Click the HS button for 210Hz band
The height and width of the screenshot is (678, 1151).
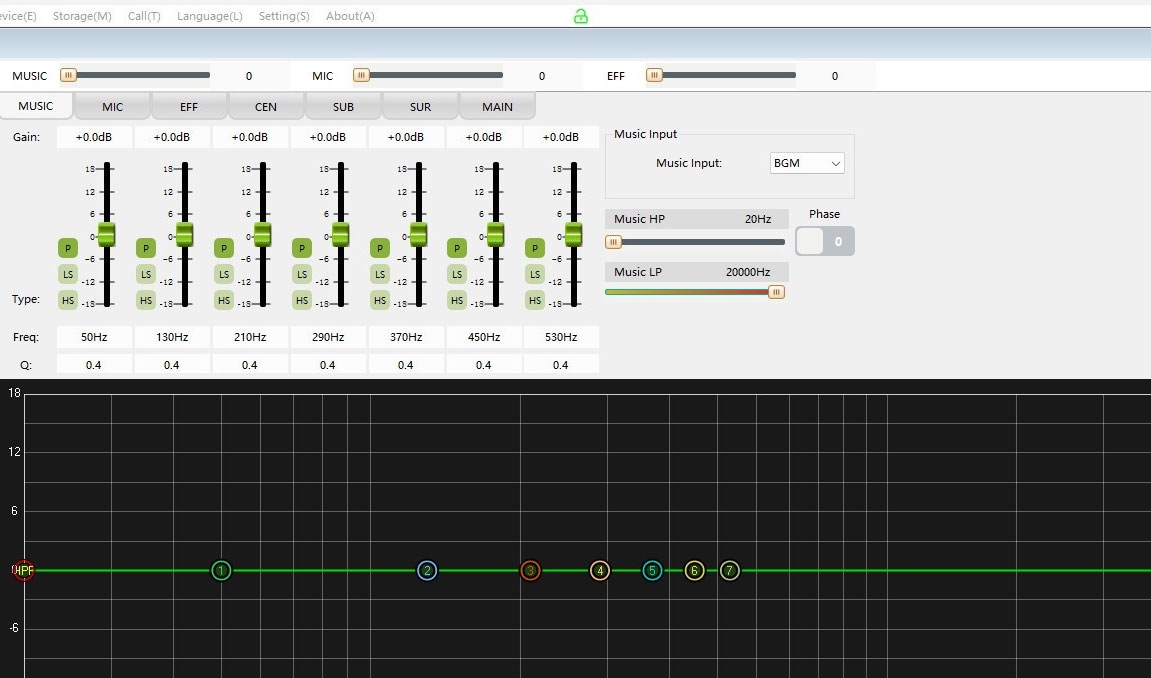coord(224,300)
